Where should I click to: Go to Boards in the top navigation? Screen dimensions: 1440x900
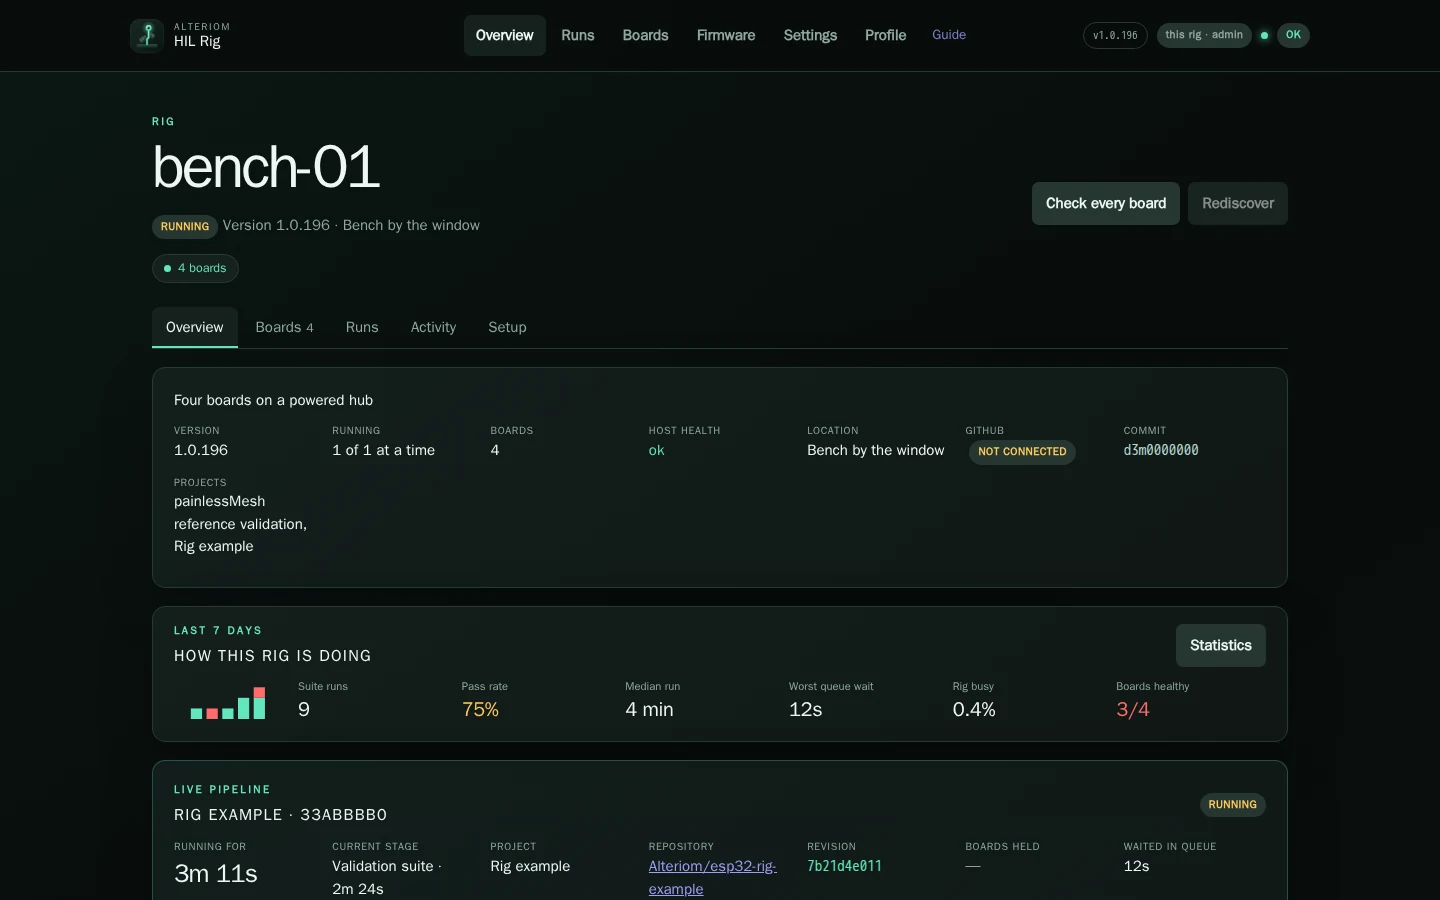(x=645, y=35)
